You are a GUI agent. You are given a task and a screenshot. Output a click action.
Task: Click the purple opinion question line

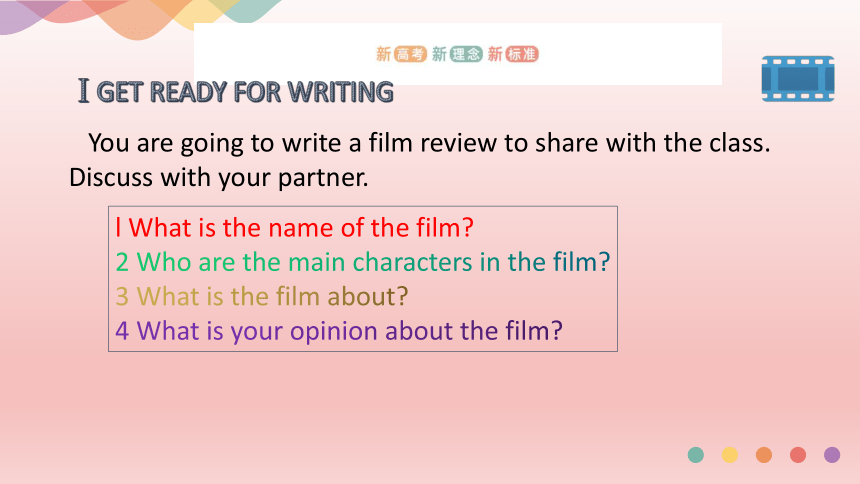click(339, 331)
